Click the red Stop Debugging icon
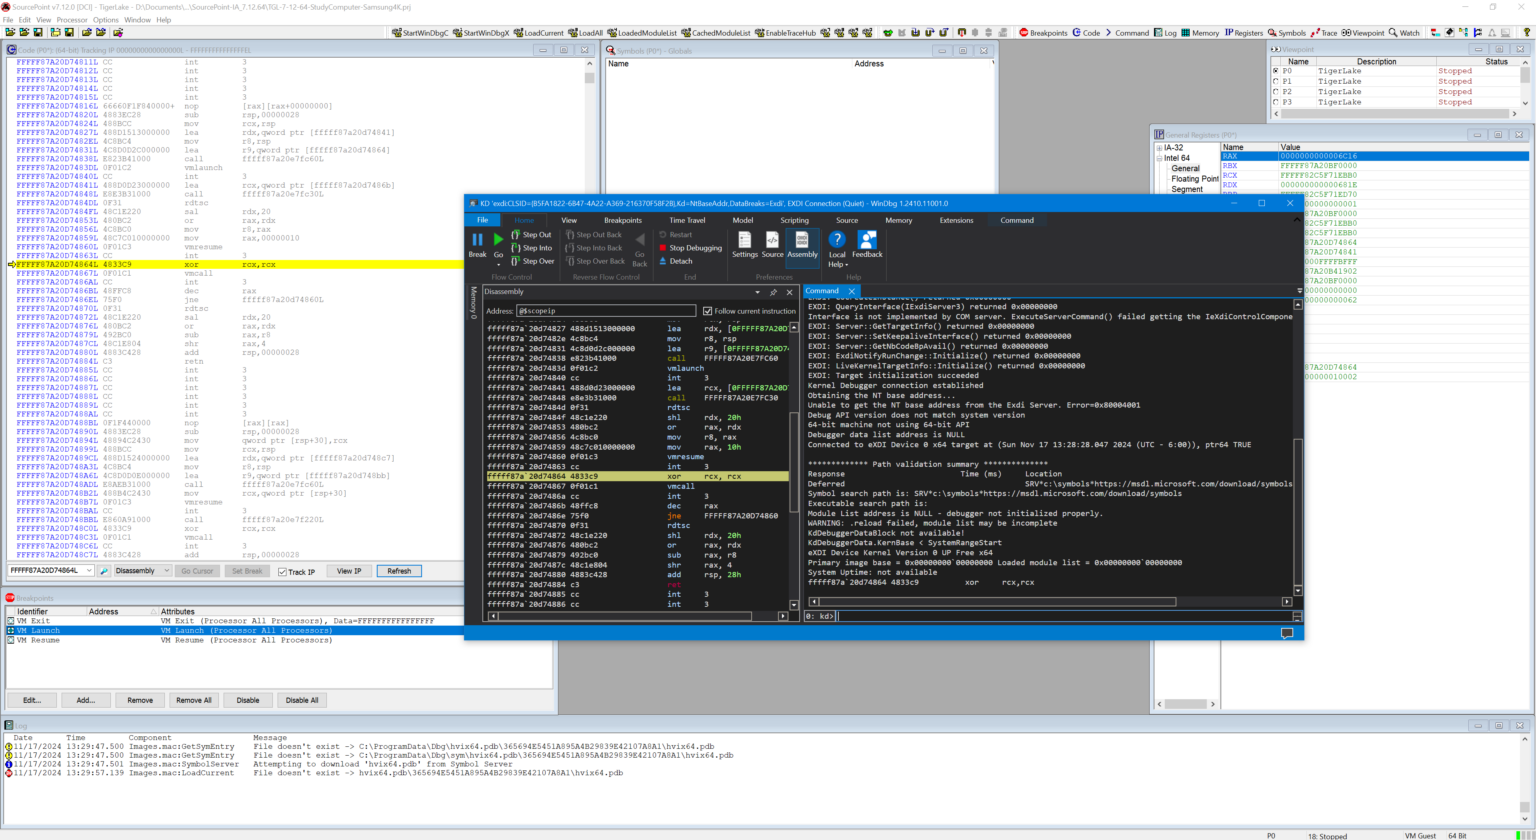The height and width of the screenshot is (840, 1536). click(x=662, y=248)
